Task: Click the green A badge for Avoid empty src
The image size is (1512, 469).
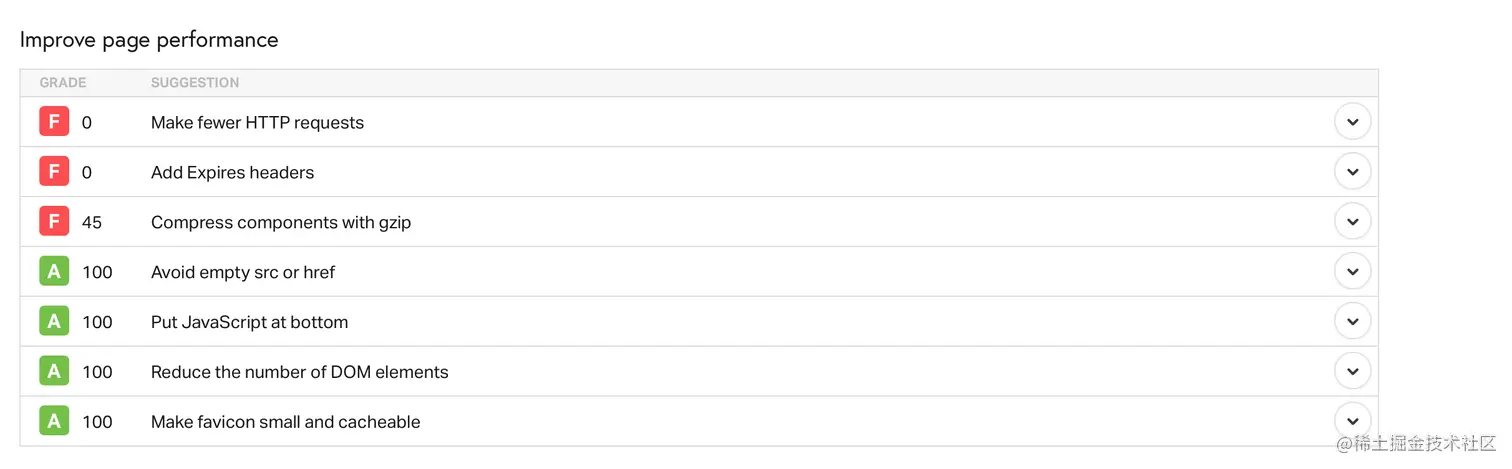Action: tap(54, 272)
